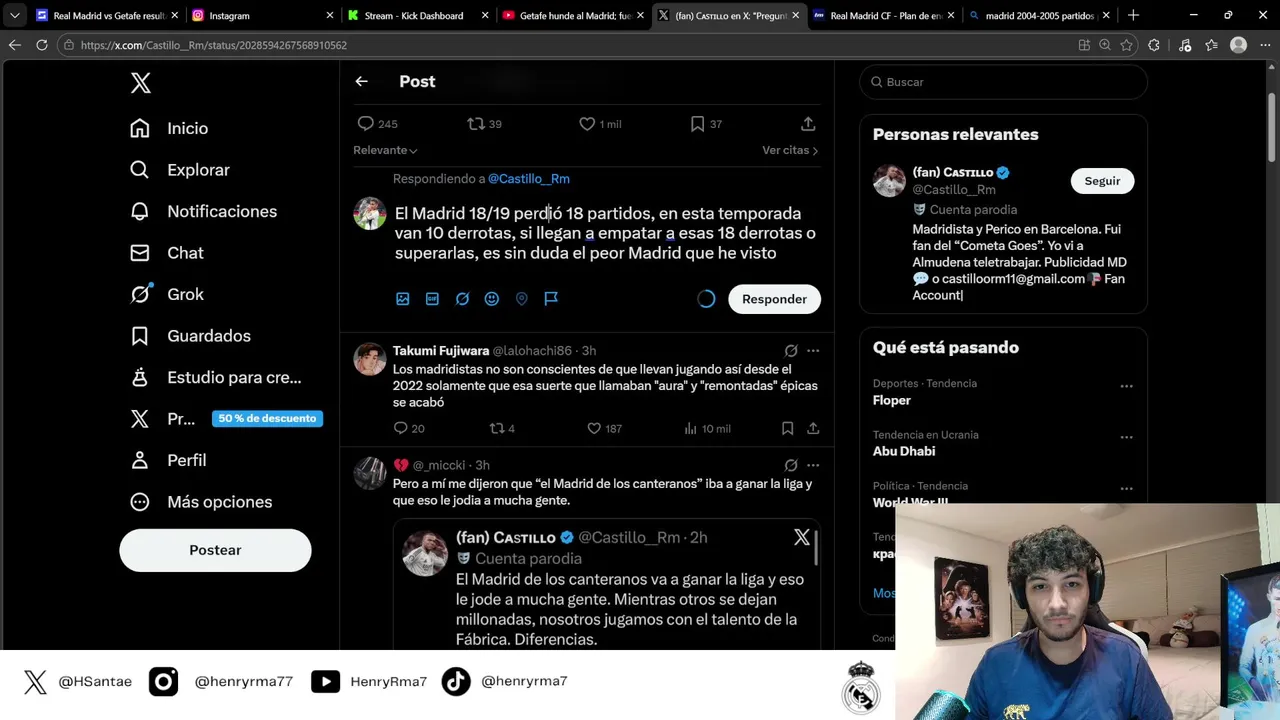Screen dimensions: 1280x720
Task: Open @Castillo__Rm mention link
Action: coord(529,179)
